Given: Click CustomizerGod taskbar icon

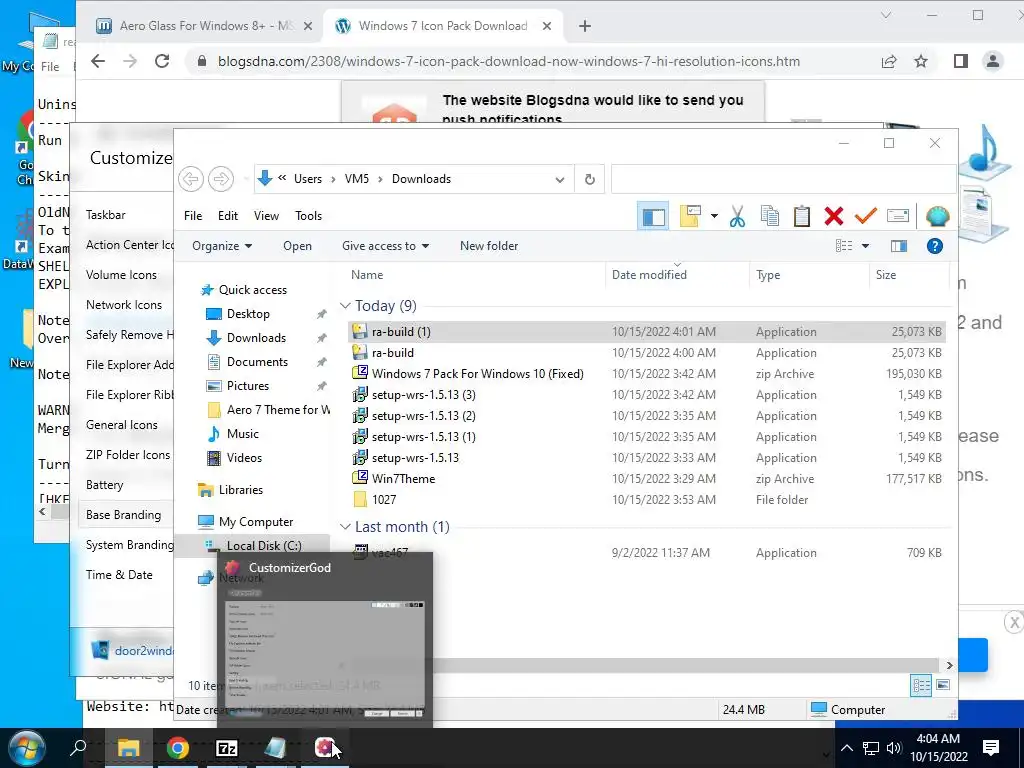Looking at the screenshot, I should coord(325,748).
